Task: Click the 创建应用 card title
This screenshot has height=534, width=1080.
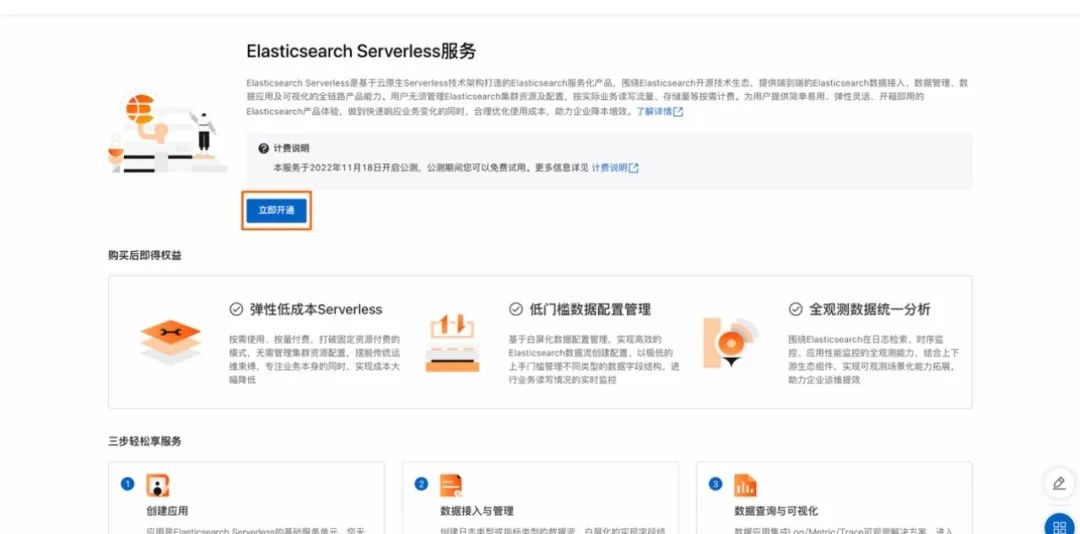Action: coord(167,511)
